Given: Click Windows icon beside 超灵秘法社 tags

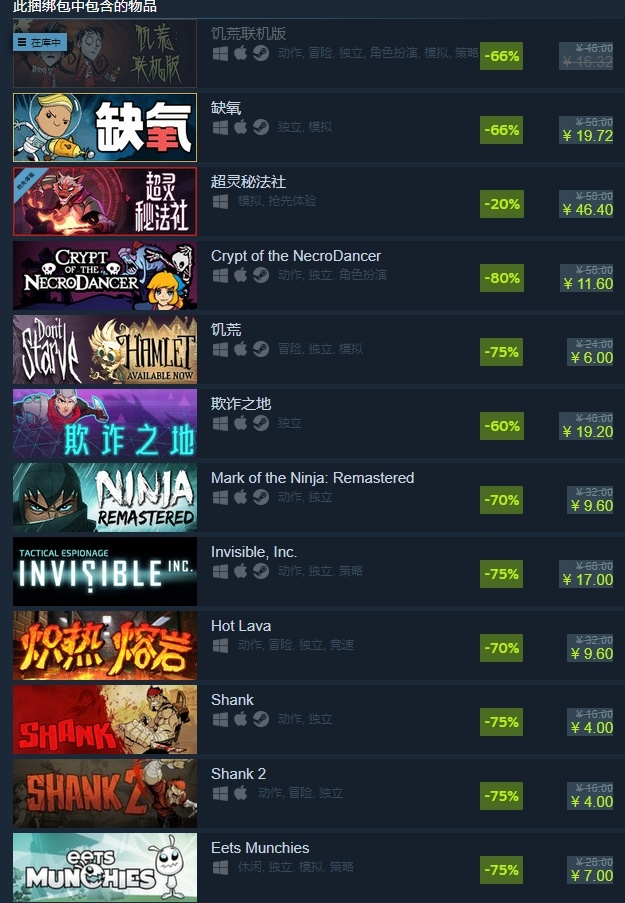Looking at the screenshot, I should click(x=220, y=201).
